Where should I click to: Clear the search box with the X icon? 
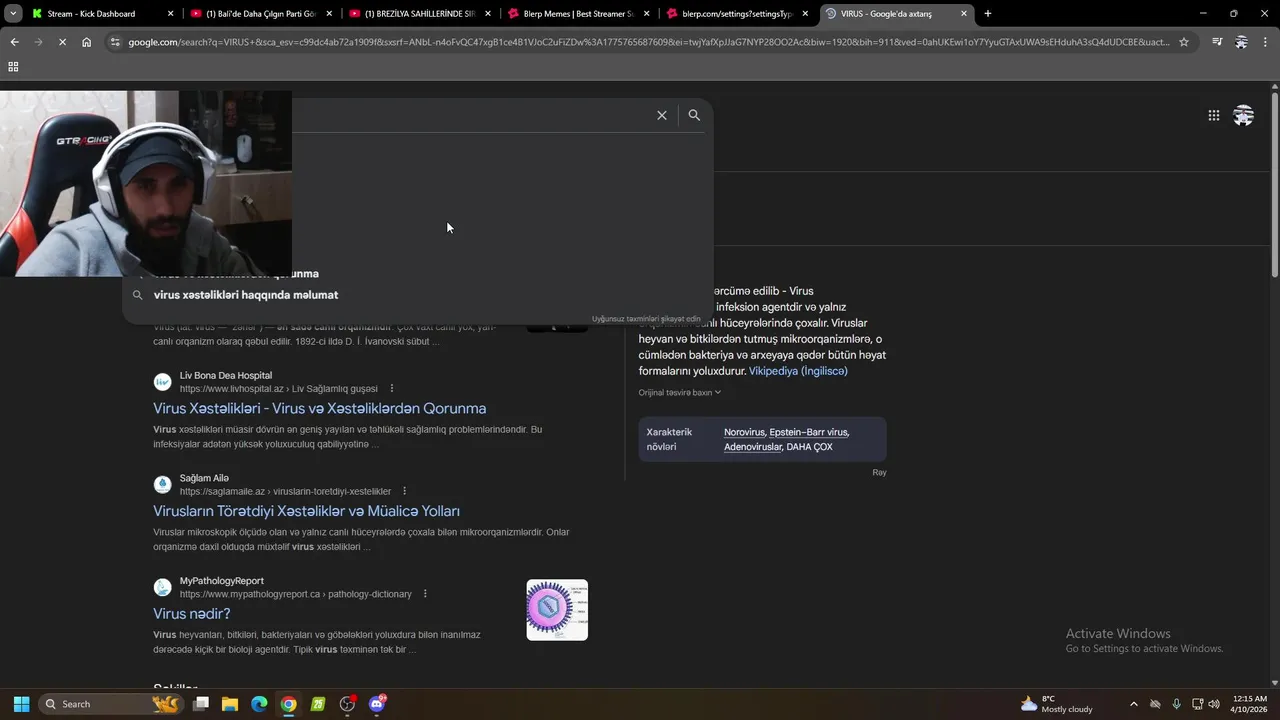(661, 115)
